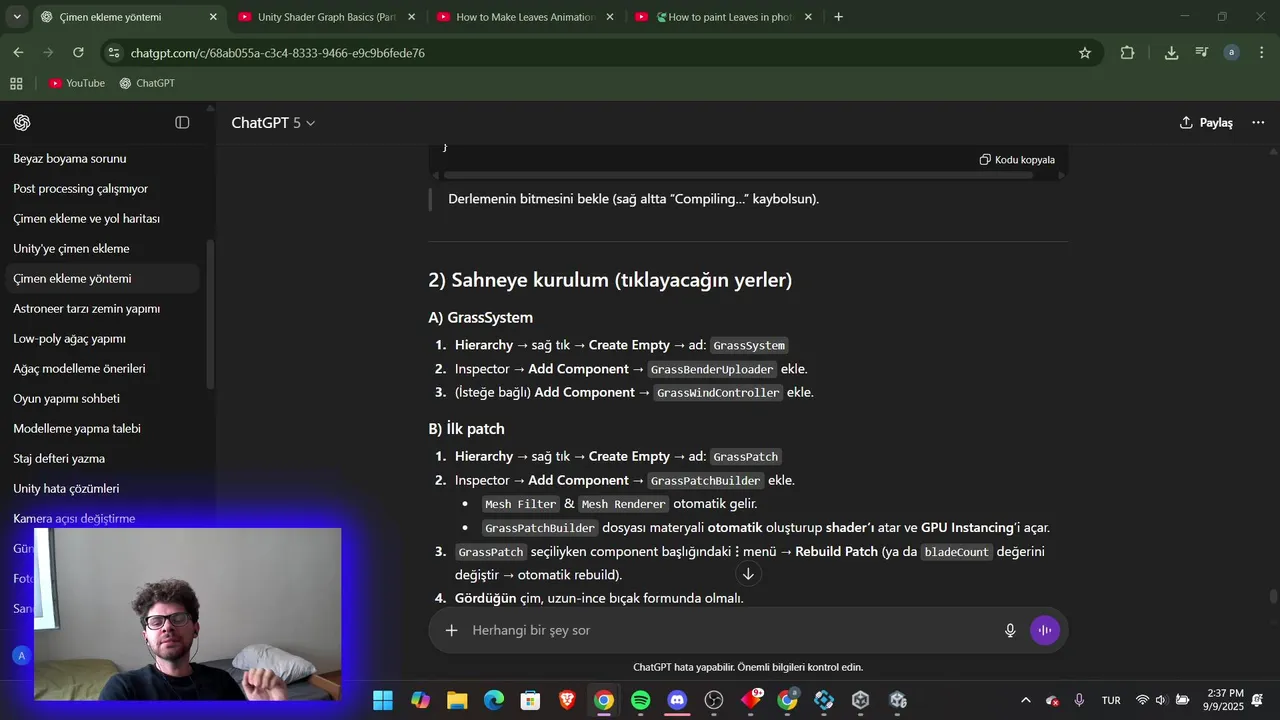The width and height of the screenshot is (1280, 720).
Task: Open the Chrome profile avatar
Action: pyautogui.click(x=1232, y=53)
